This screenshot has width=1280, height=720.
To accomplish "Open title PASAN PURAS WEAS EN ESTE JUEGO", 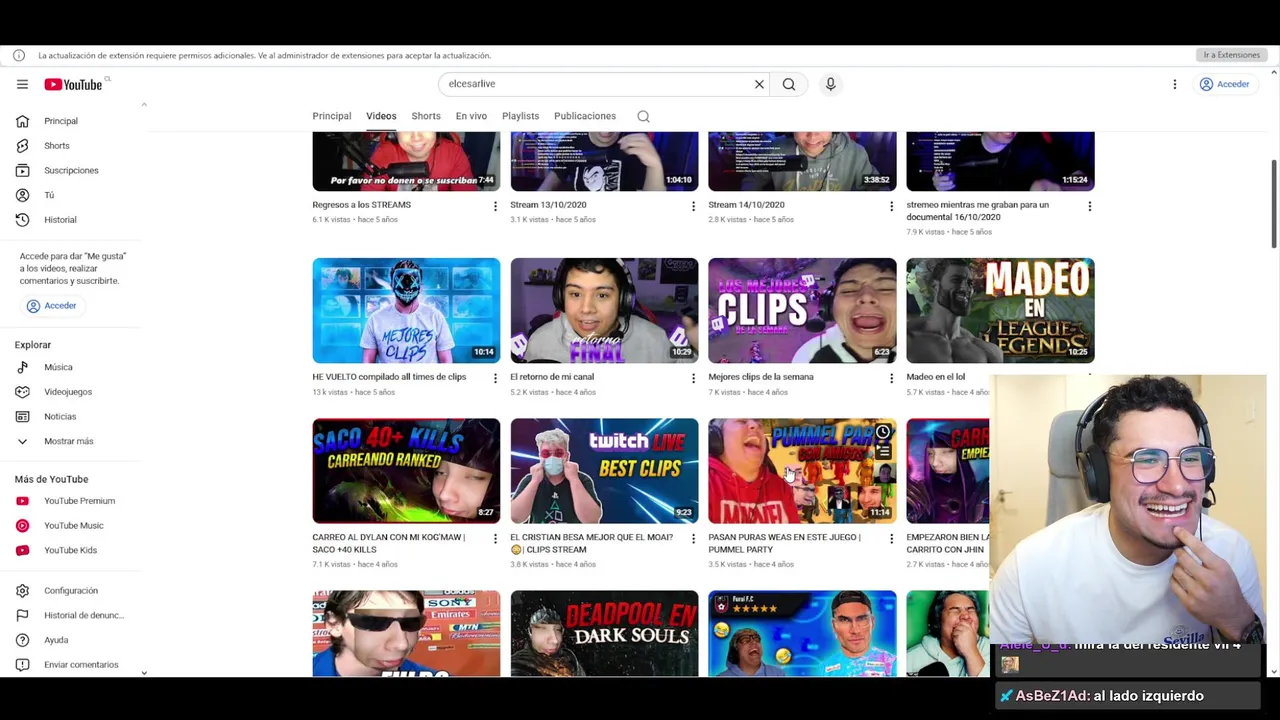I will 784,543.
